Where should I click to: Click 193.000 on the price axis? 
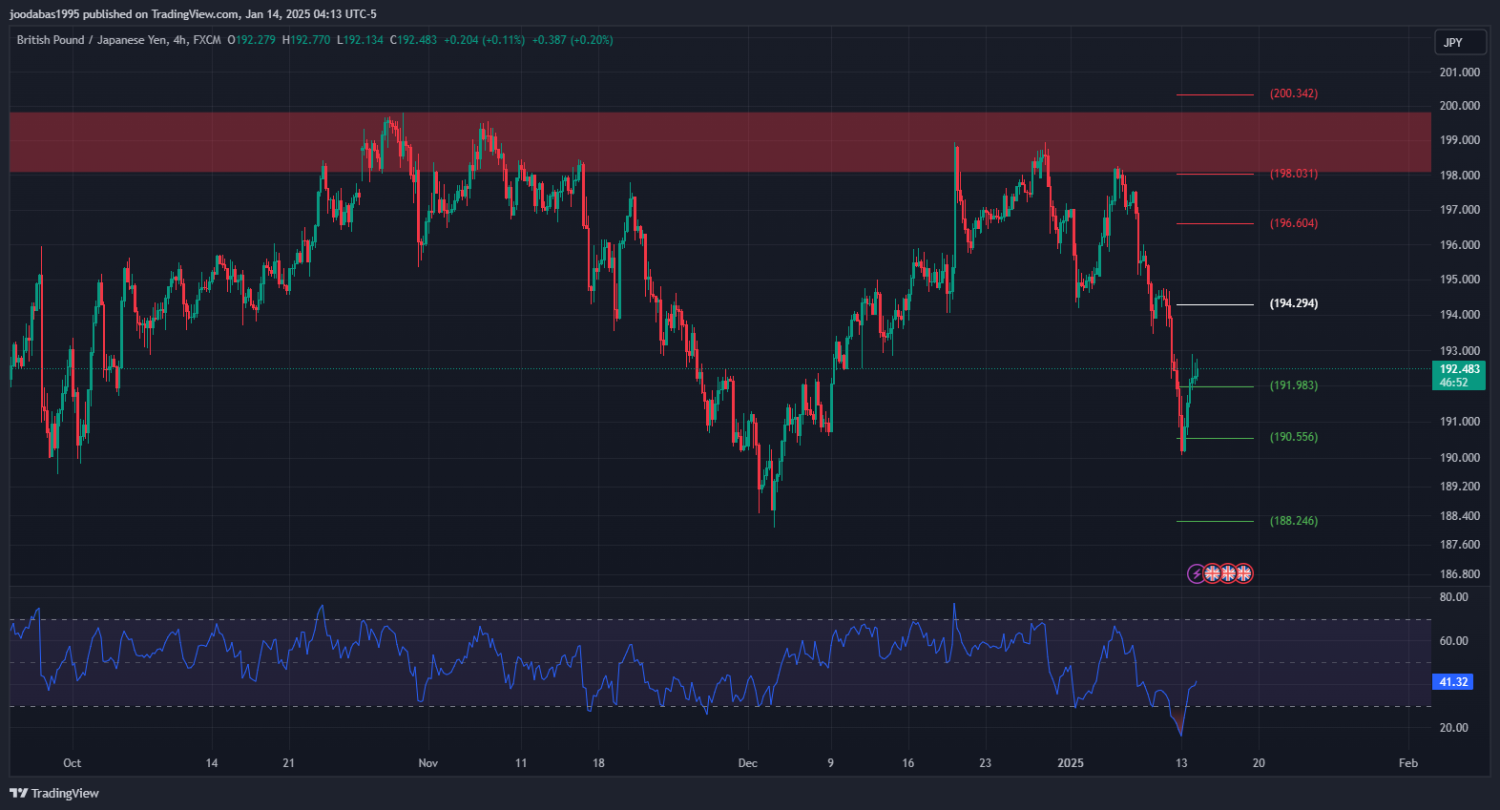pyautogui.click(x=1461, y=351)
